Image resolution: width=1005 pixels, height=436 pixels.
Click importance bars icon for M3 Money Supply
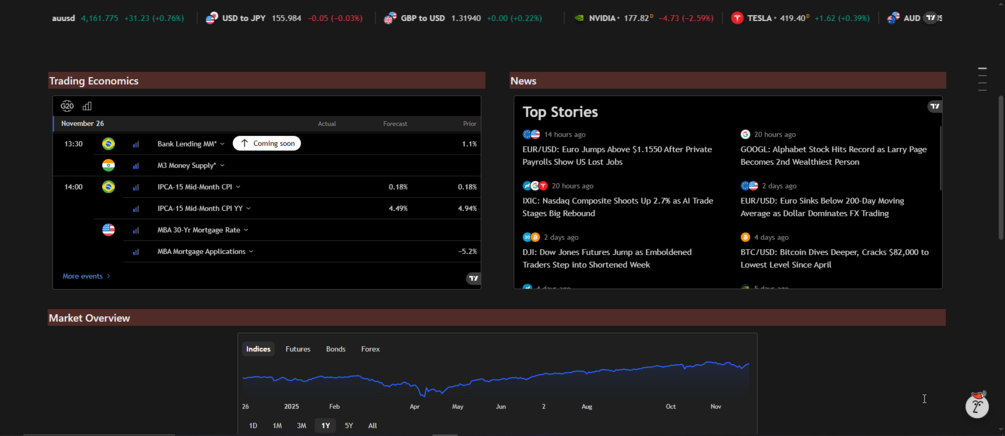point(136,166)
